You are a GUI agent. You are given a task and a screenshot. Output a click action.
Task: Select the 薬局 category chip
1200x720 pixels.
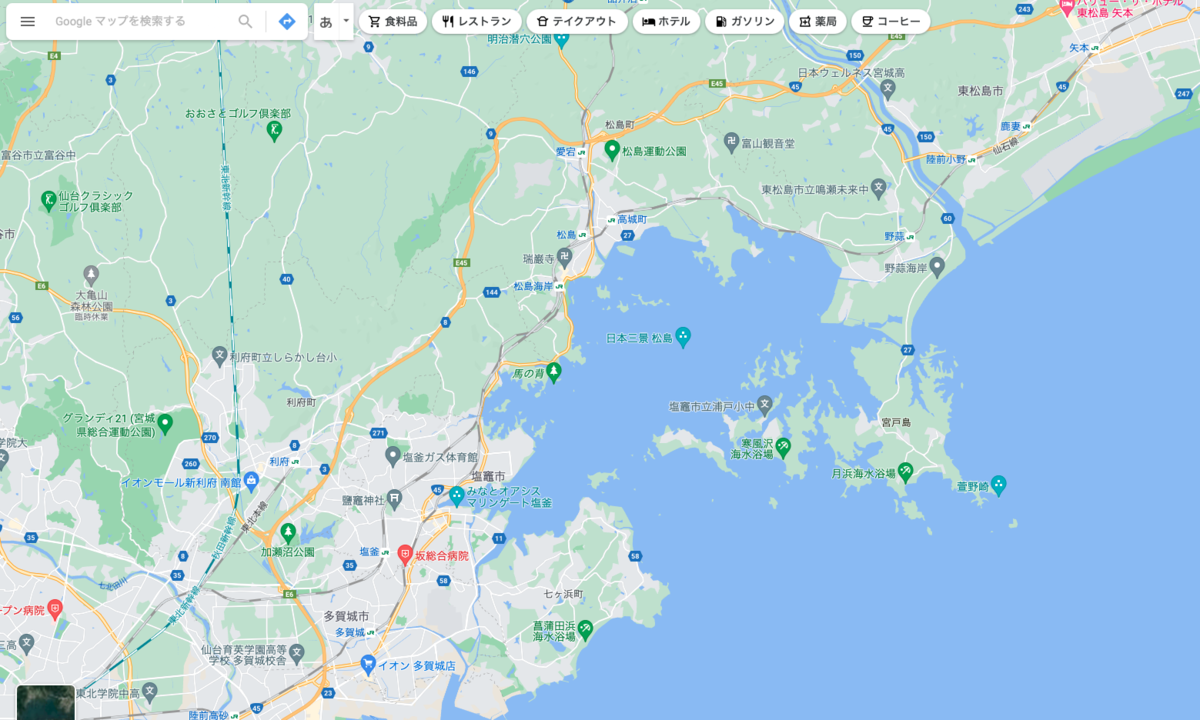[x=817, y=21]
